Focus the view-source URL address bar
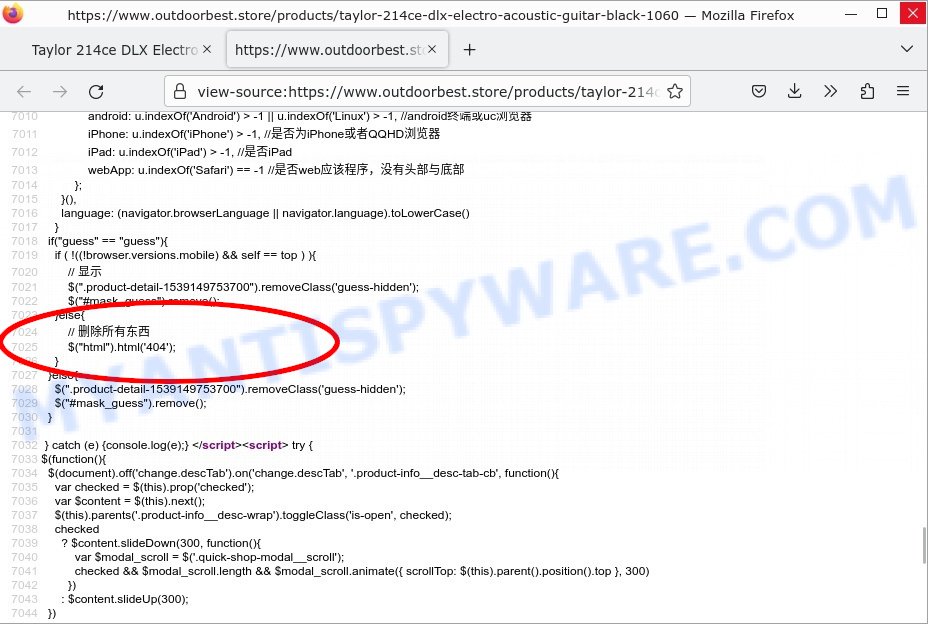Screen dimensions: 928x624 tap(427, 92)
